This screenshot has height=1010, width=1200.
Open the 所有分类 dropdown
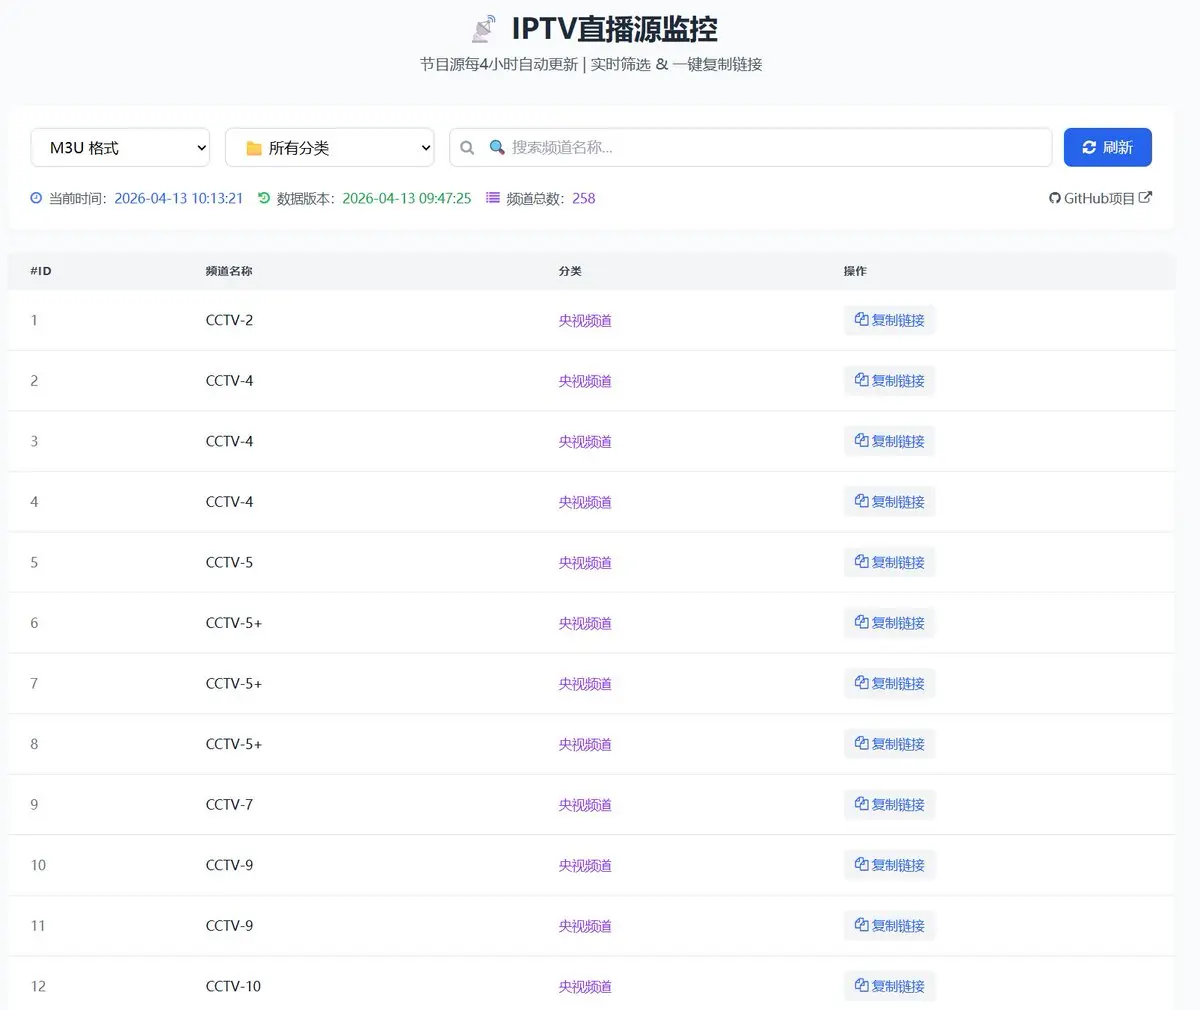[330, 146]
